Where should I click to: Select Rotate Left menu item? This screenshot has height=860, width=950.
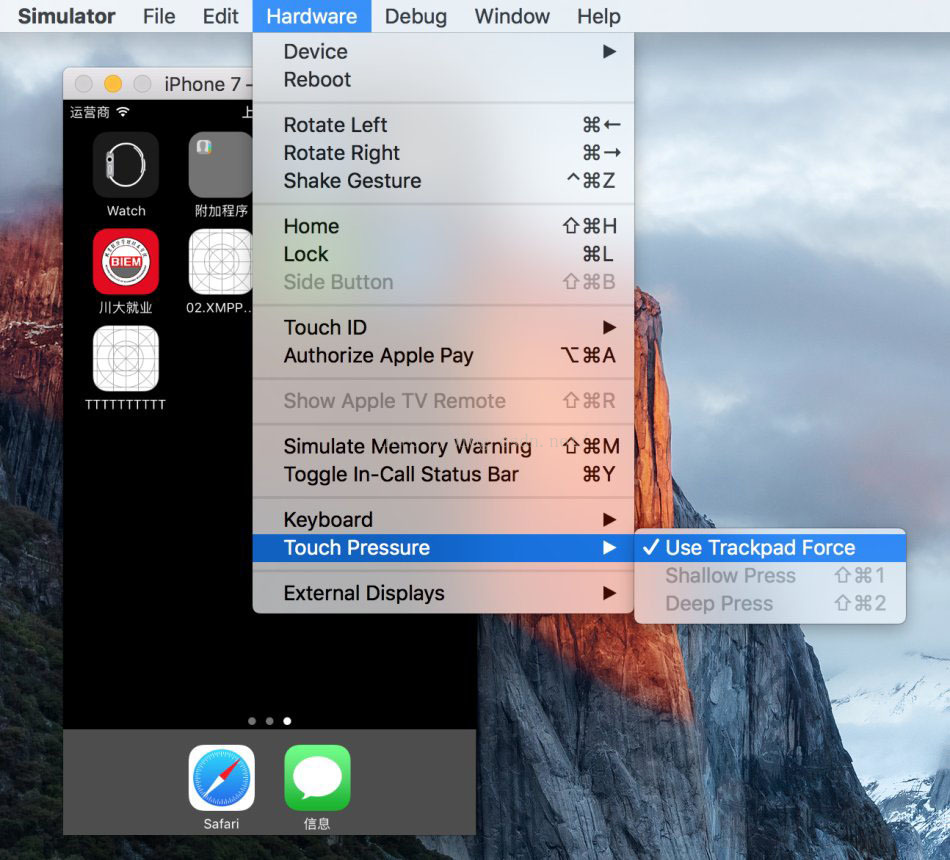443,125
